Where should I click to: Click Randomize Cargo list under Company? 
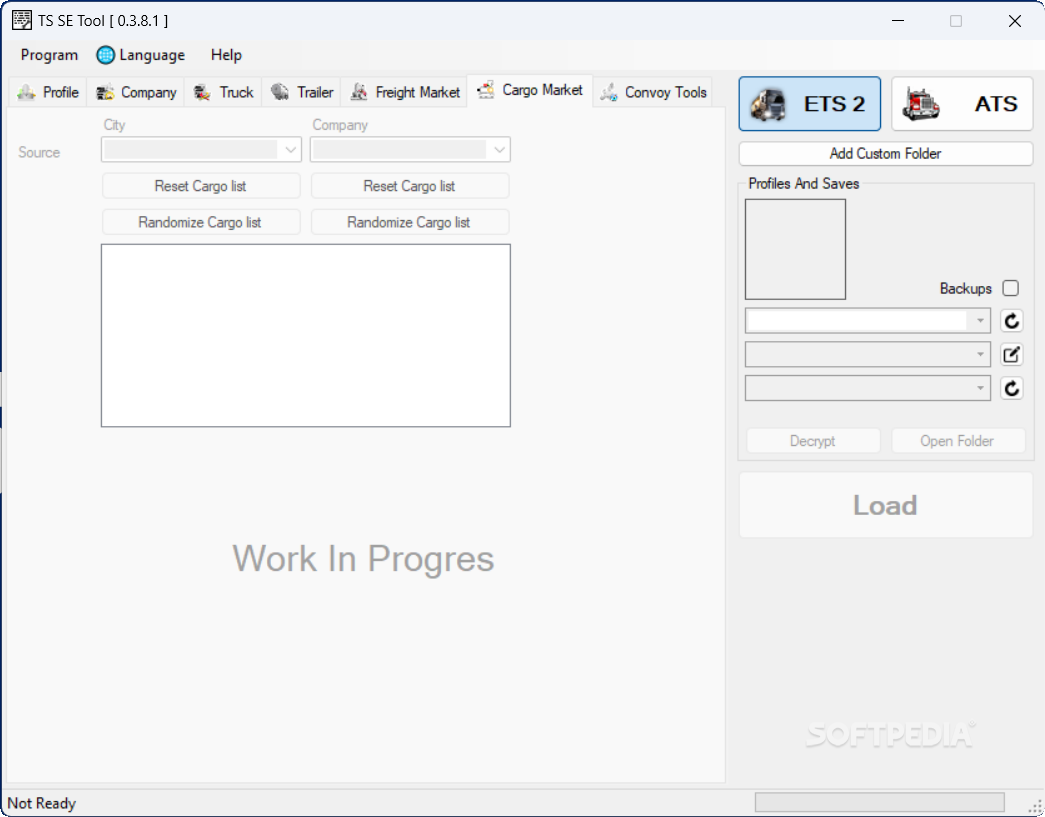pos(409,222)
